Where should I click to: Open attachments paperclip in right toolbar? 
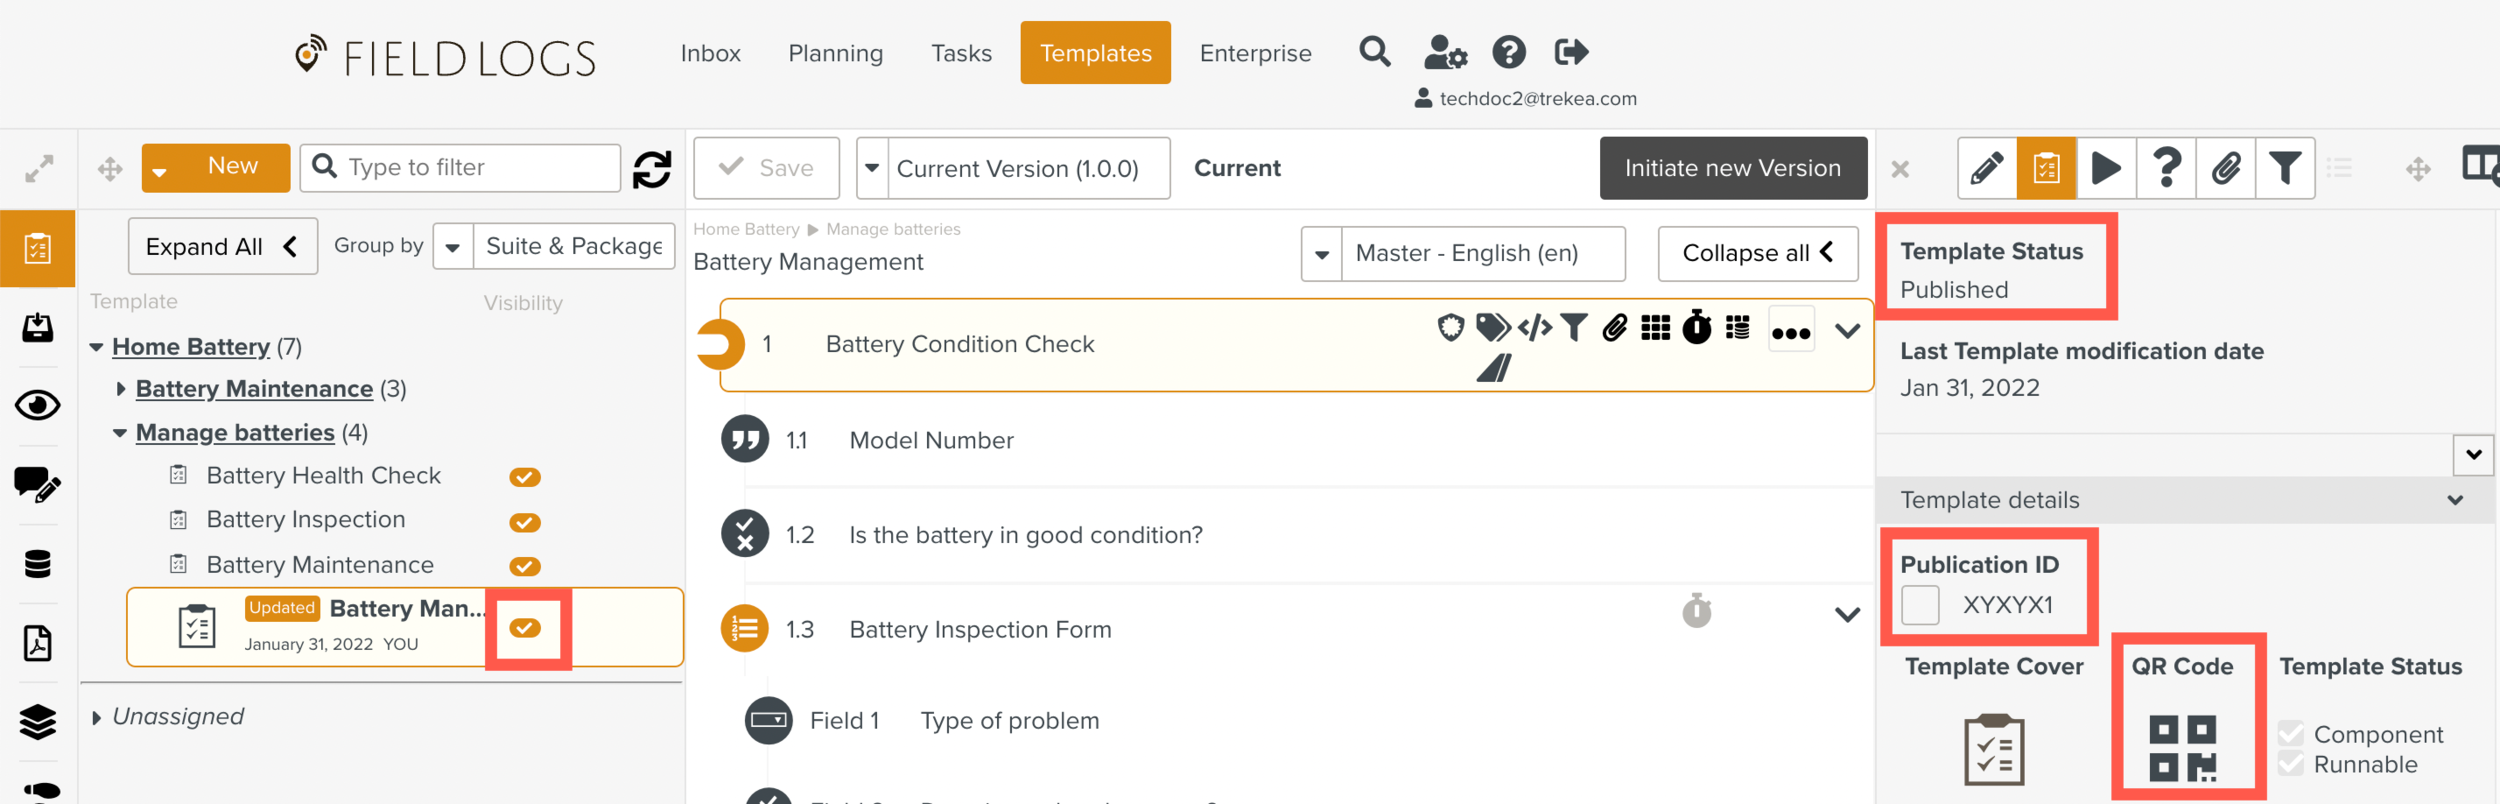2225,168
